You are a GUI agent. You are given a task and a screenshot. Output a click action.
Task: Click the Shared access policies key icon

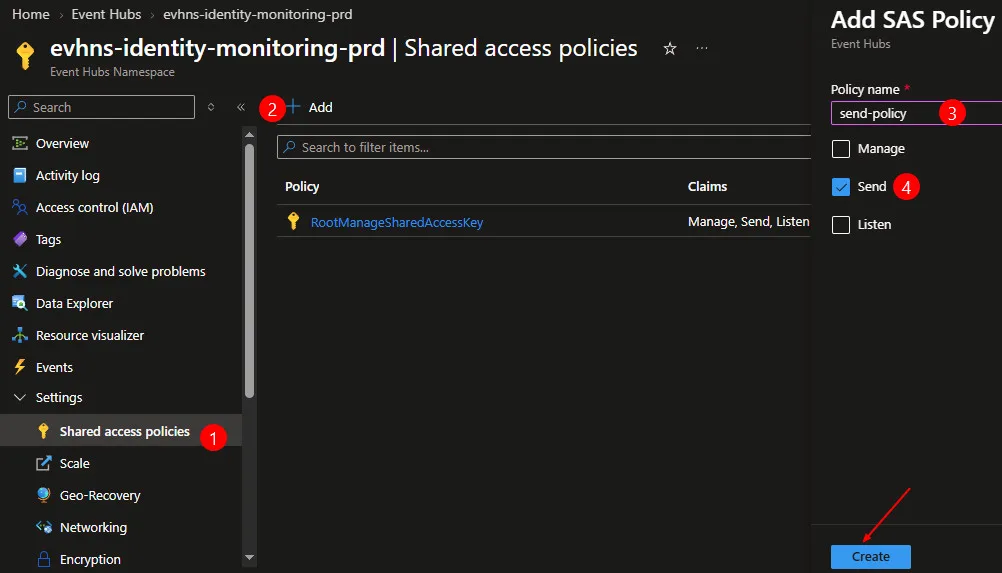tap(43, 431)
